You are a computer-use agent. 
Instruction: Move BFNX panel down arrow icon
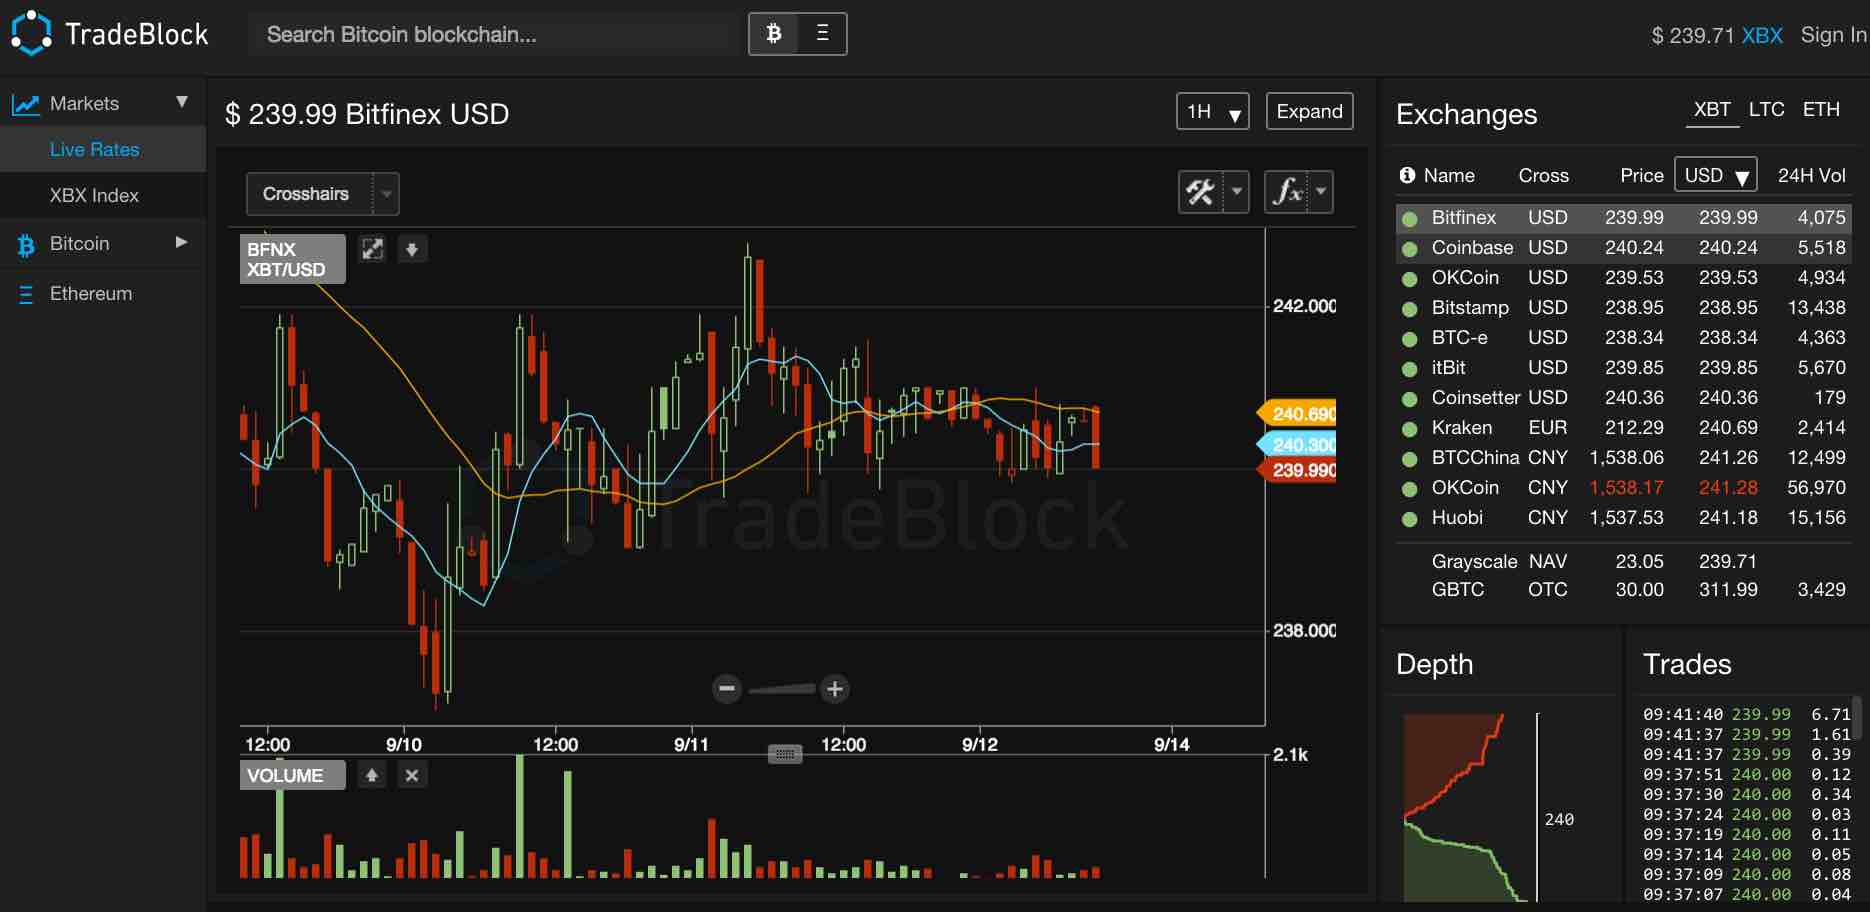coord(411,249)
